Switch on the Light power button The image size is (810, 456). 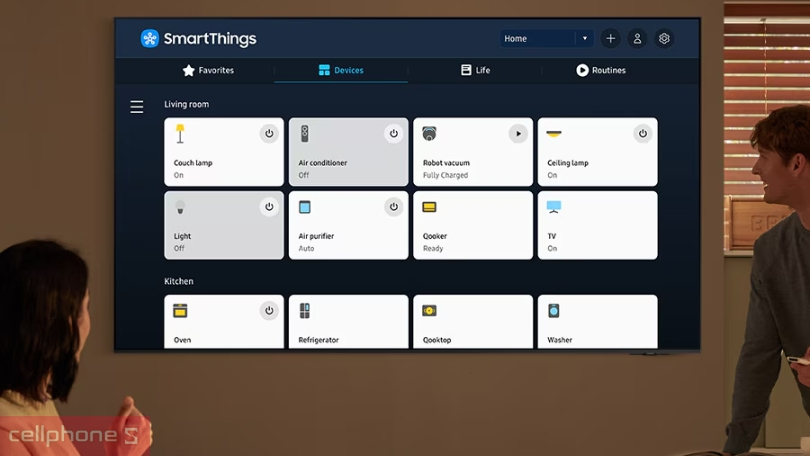click(x=269, y=207)
